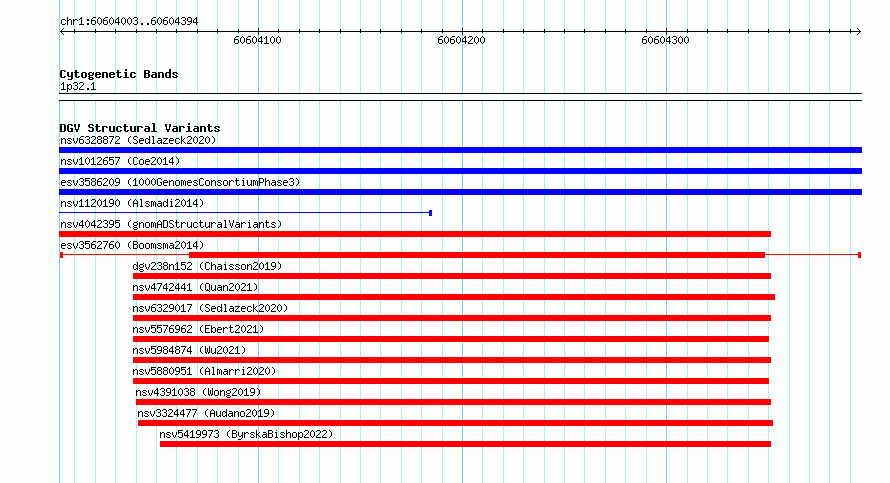The width and height of the screenshot is (890, 483).
Task: Click the left red end marker of esv3562760
Action: [x=61, y=255]
